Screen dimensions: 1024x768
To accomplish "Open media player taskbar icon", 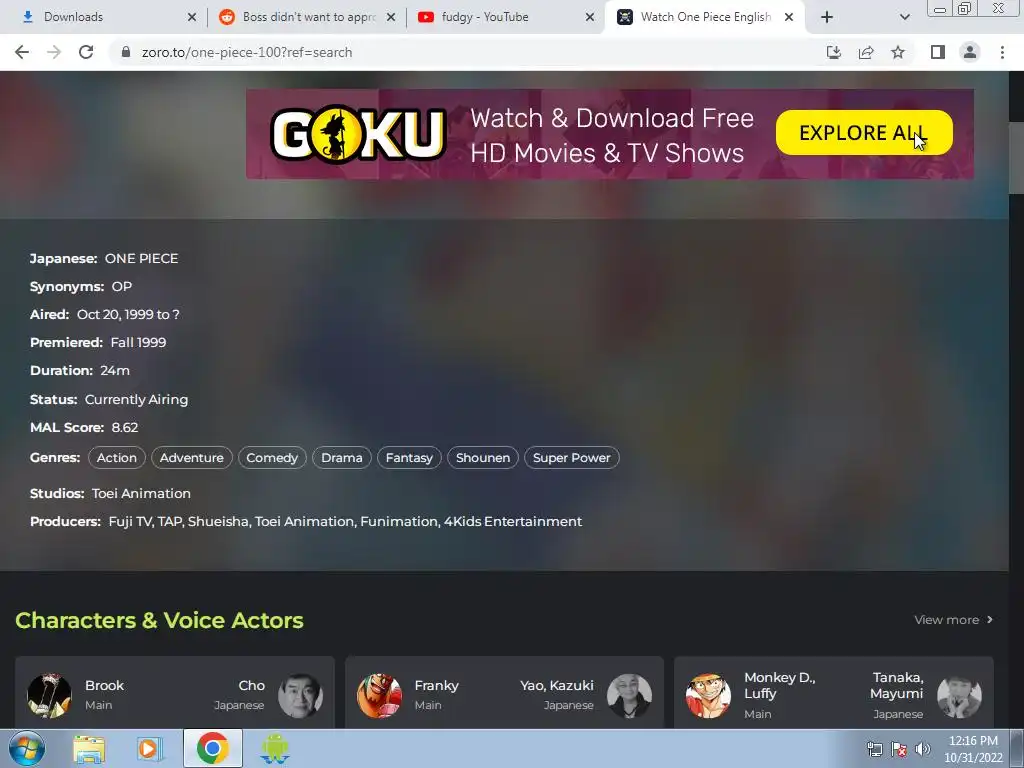I will (150, 749).
